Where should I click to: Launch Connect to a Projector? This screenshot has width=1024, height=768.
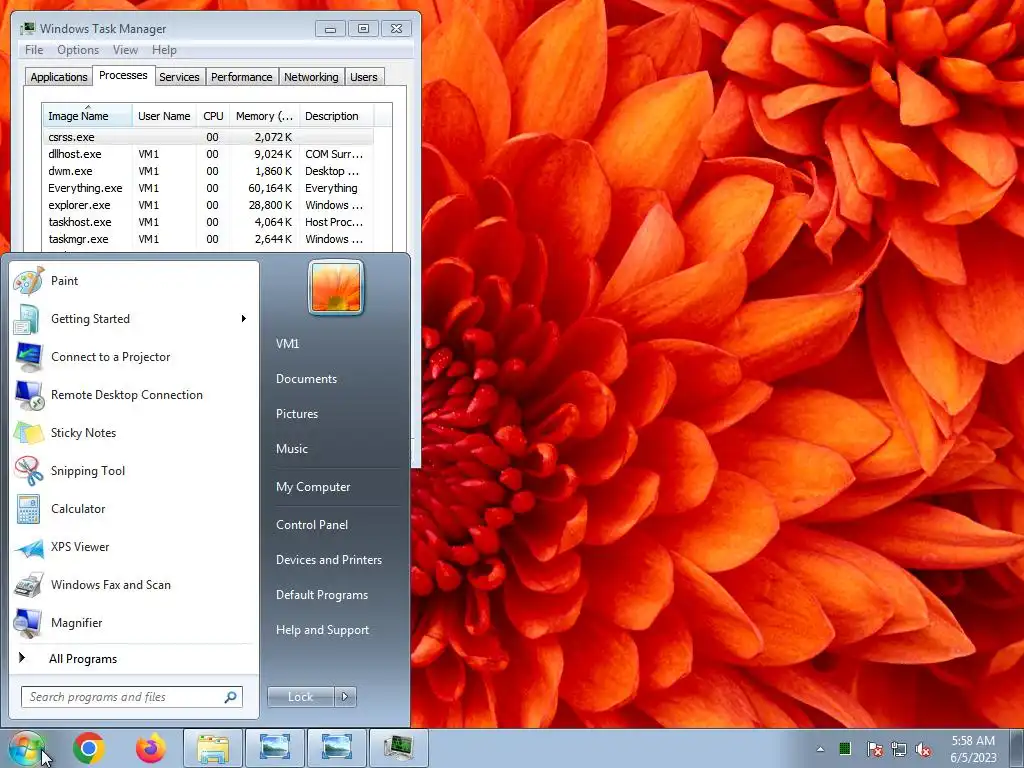[134, 357]
